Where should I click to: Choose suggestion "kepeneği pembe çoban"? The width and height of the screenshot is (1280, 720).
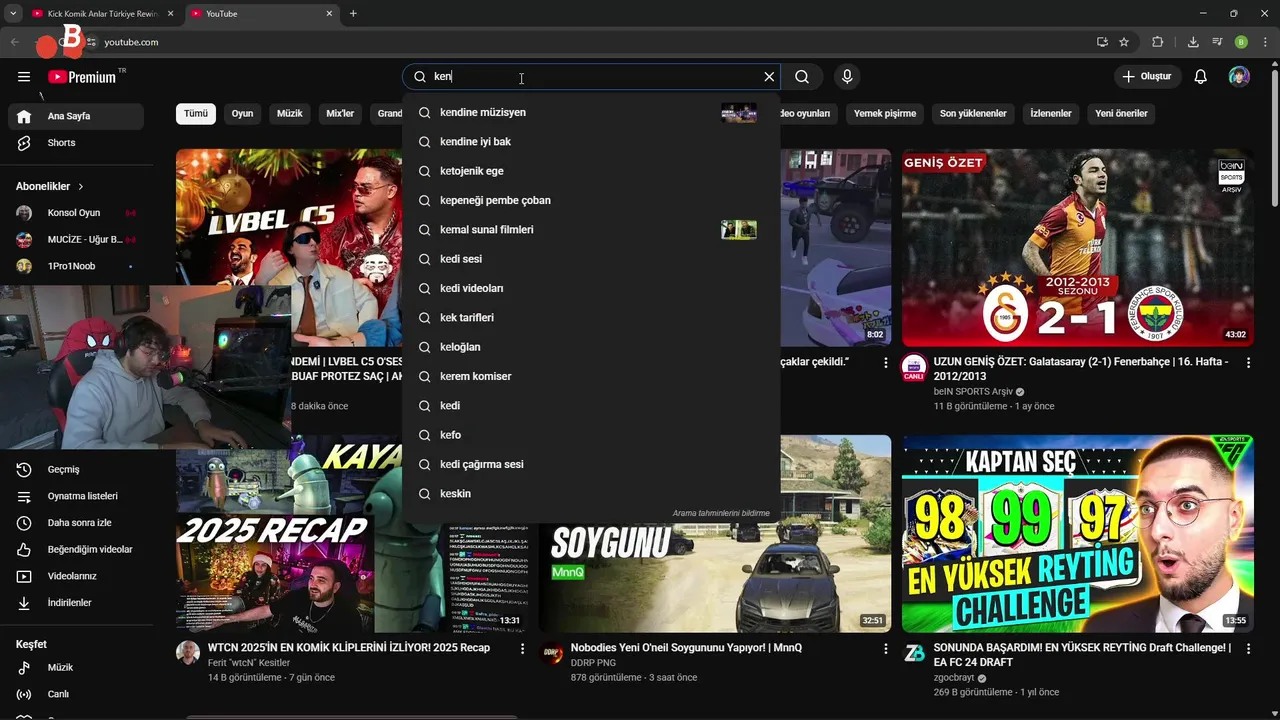[x=591, y=200]
